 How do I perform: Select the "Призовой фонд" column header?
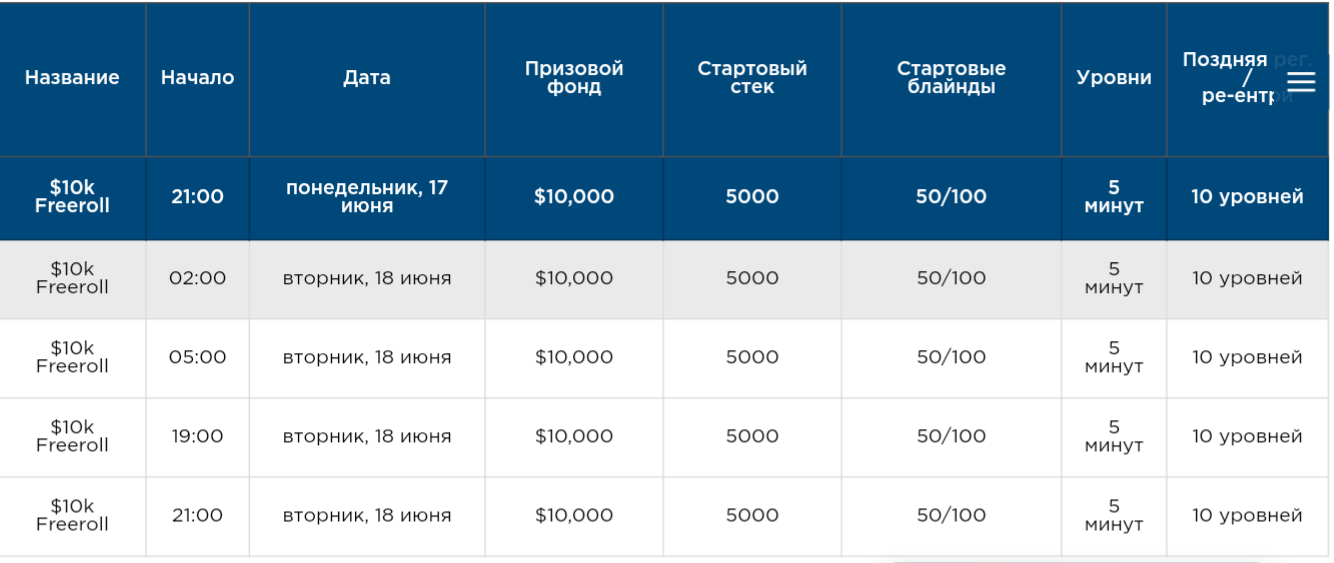coord(574,78)
